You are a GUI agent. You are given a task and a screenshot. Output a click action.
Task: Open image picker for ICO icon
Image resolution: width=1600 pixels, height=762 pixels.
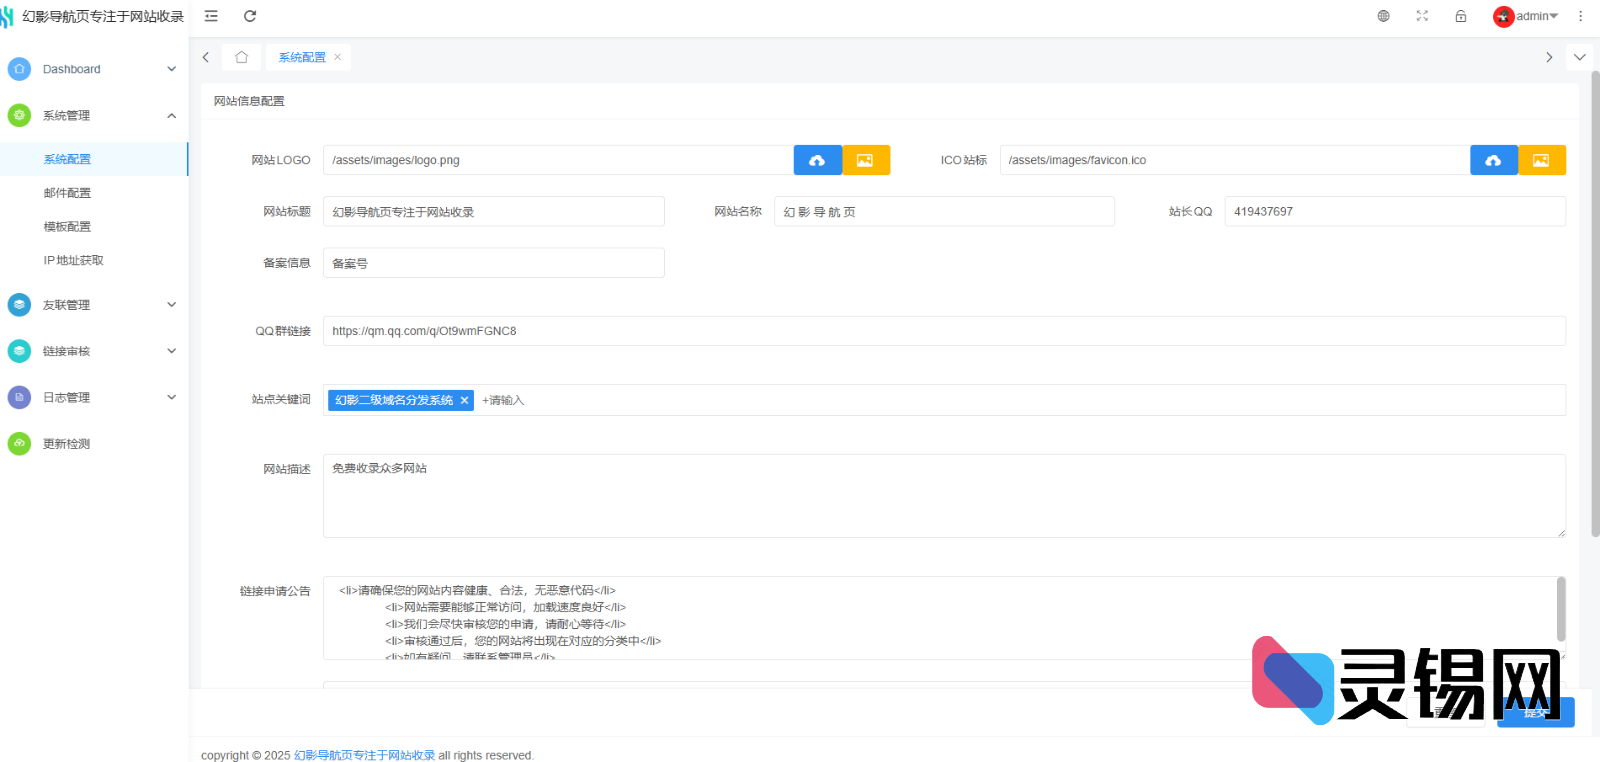[x=1541, y=160]
